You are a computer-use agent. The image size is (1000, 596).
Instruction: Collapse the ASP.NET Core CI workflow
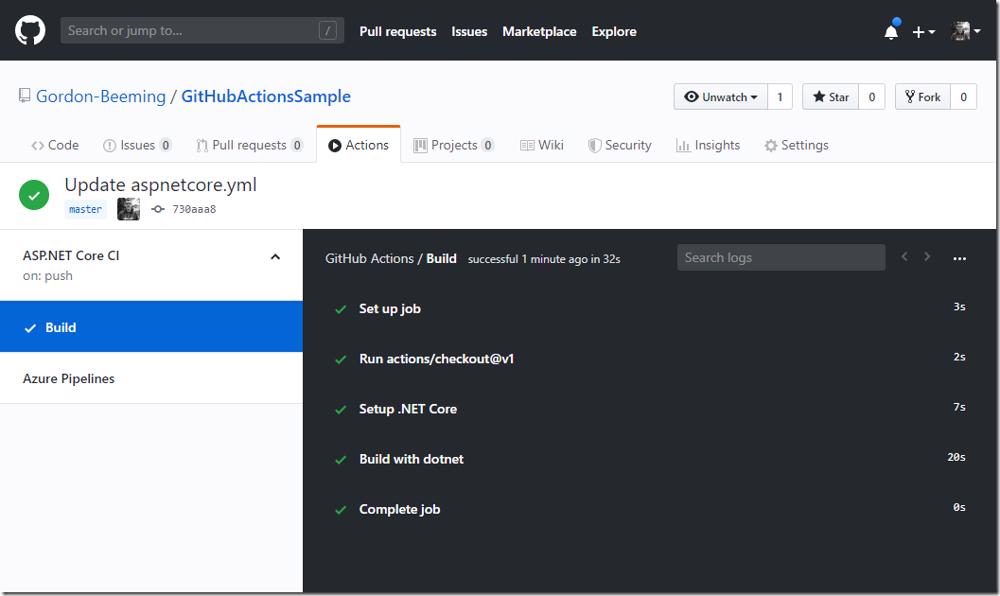[275, 257]
